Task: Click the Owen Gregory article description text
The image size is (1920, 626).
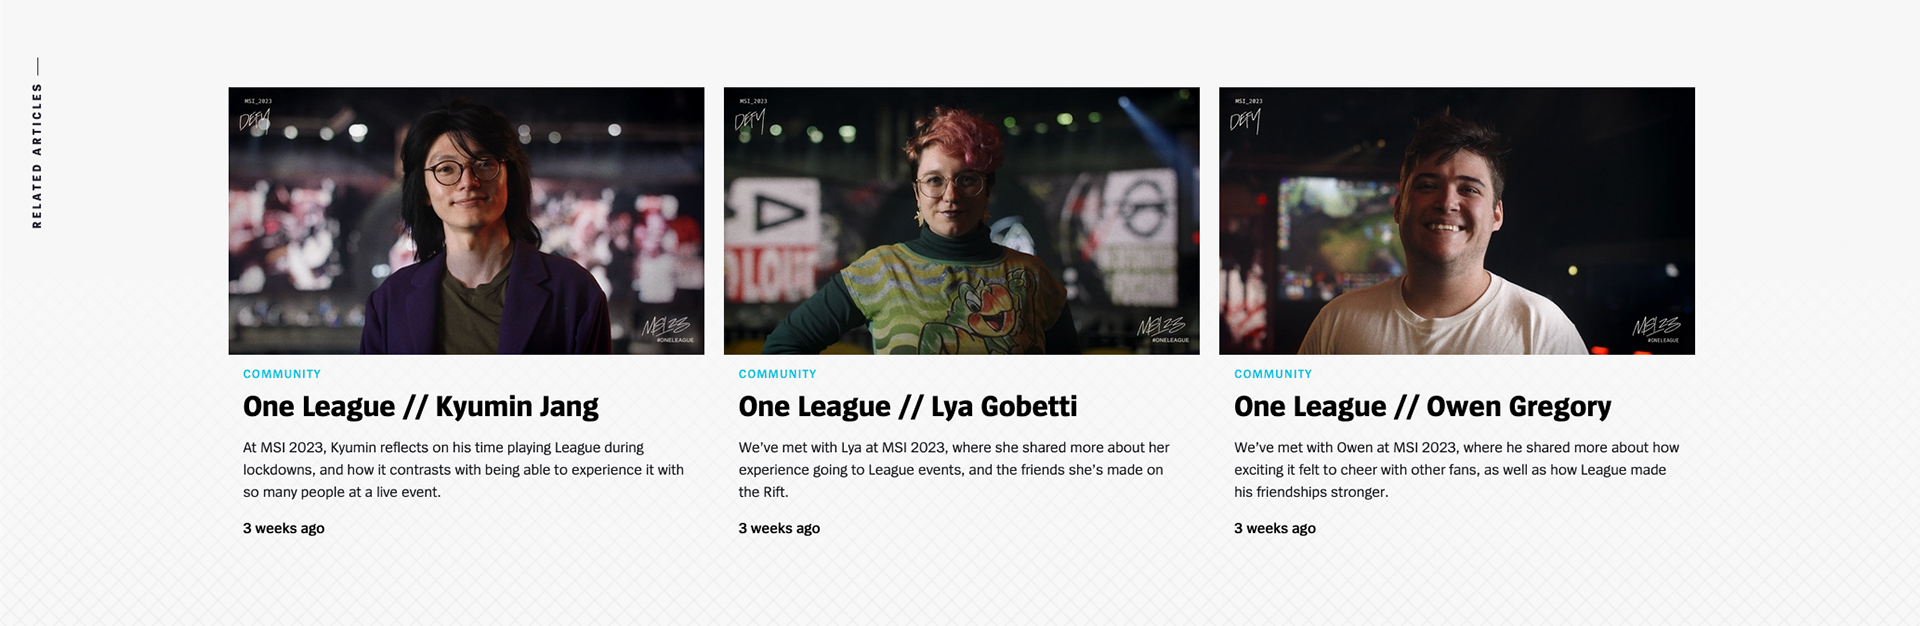Action: pyautogui.click(x=1456, y=470)
